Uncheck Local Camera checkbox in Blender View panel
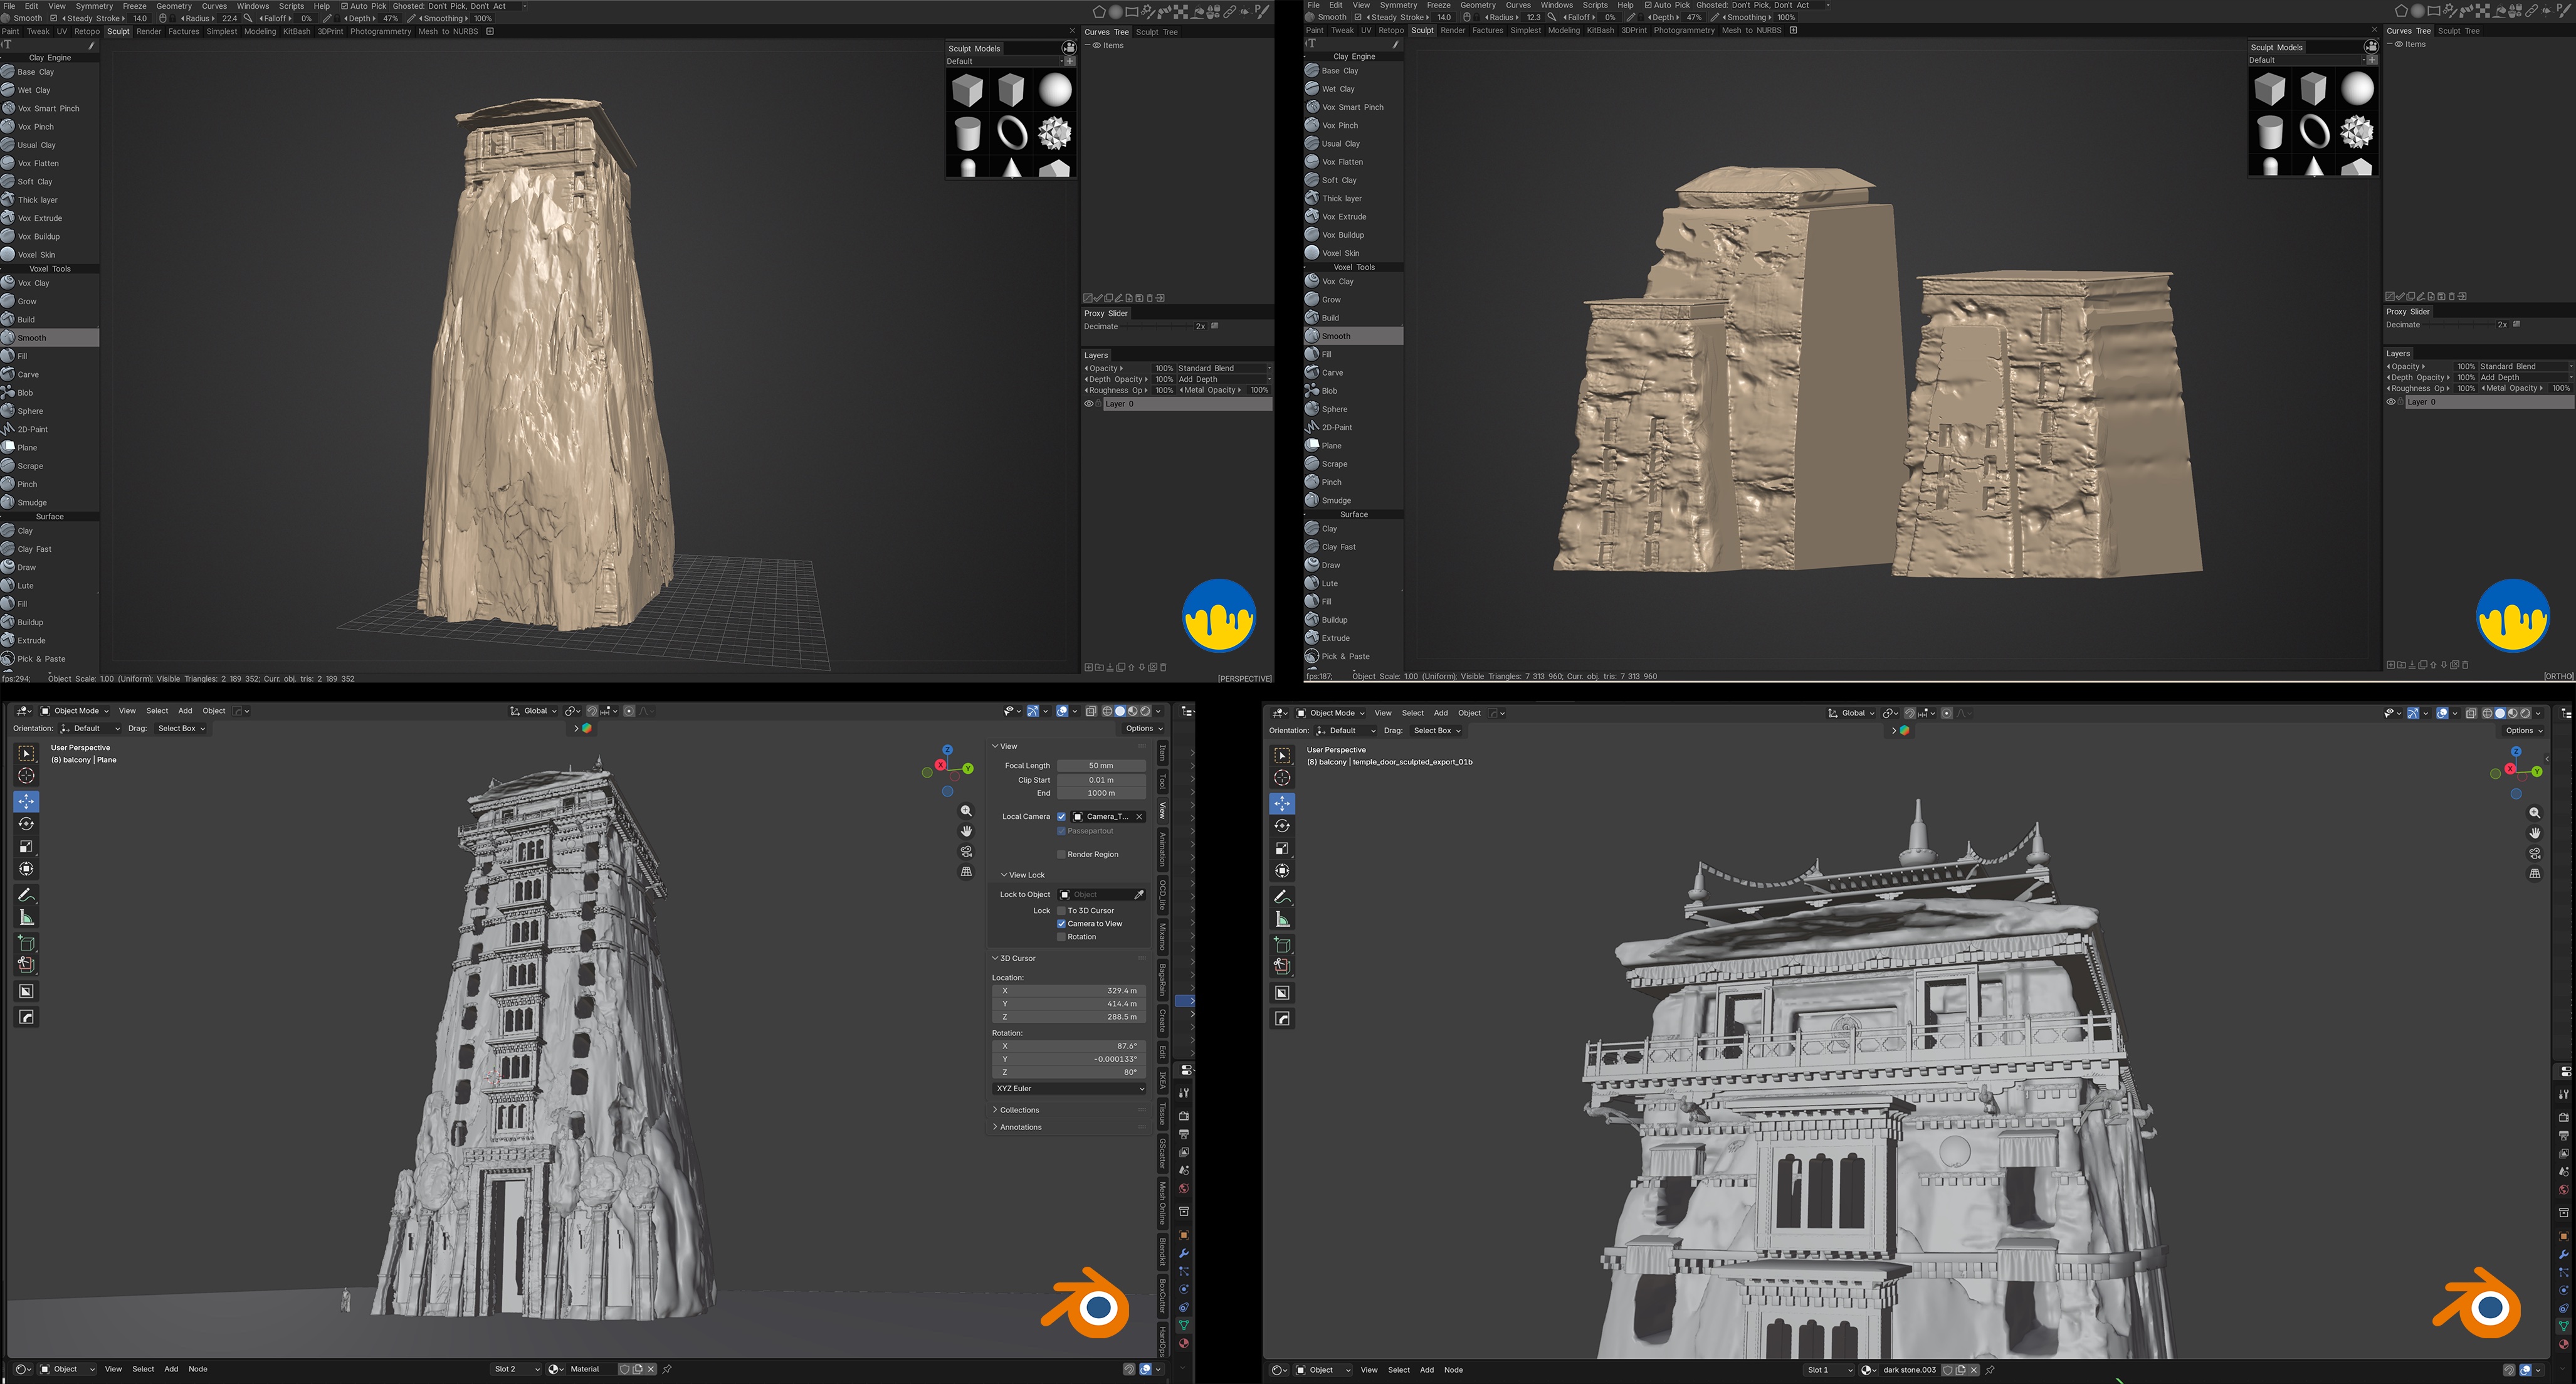 [x=1062, y=816]
